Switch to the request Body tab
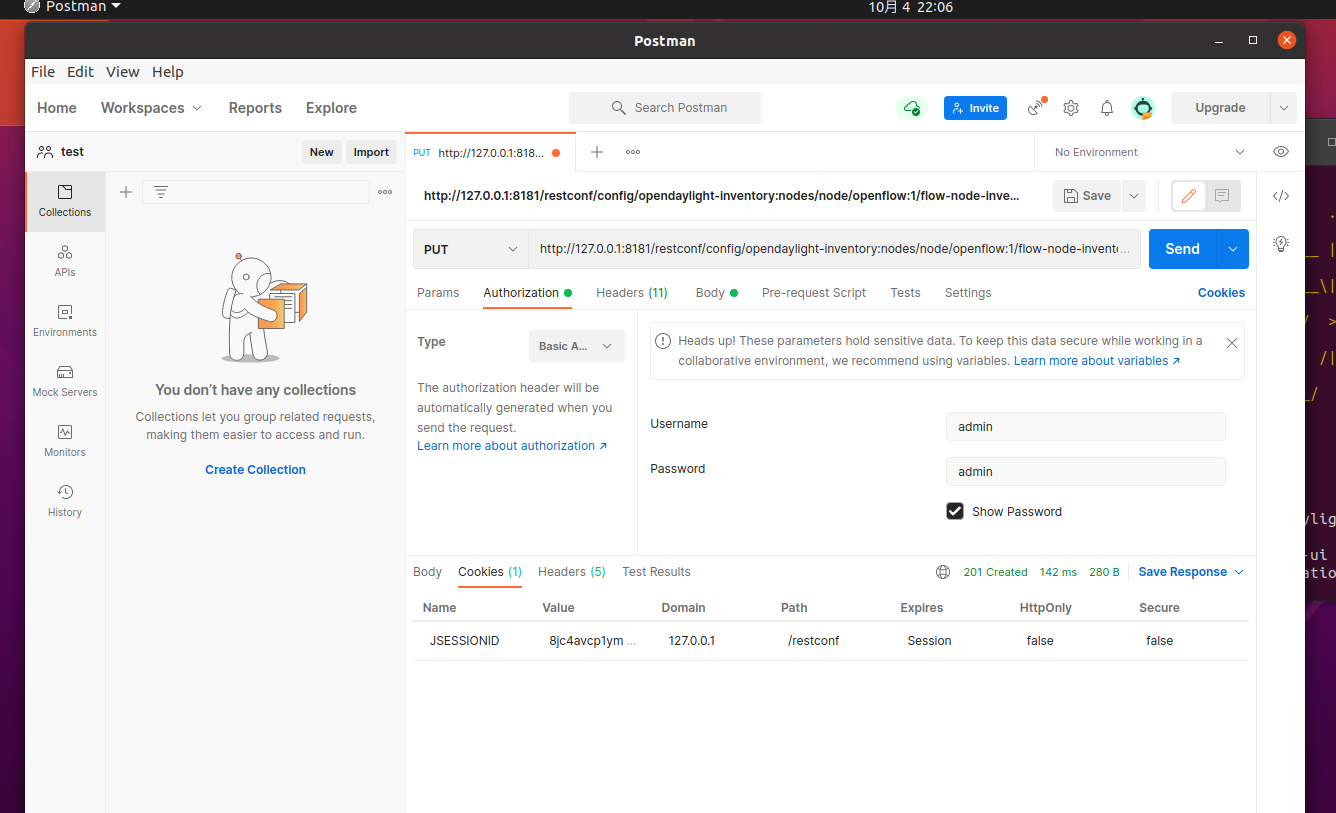Viewport: 1336px width, 813px height. [716, 293]
